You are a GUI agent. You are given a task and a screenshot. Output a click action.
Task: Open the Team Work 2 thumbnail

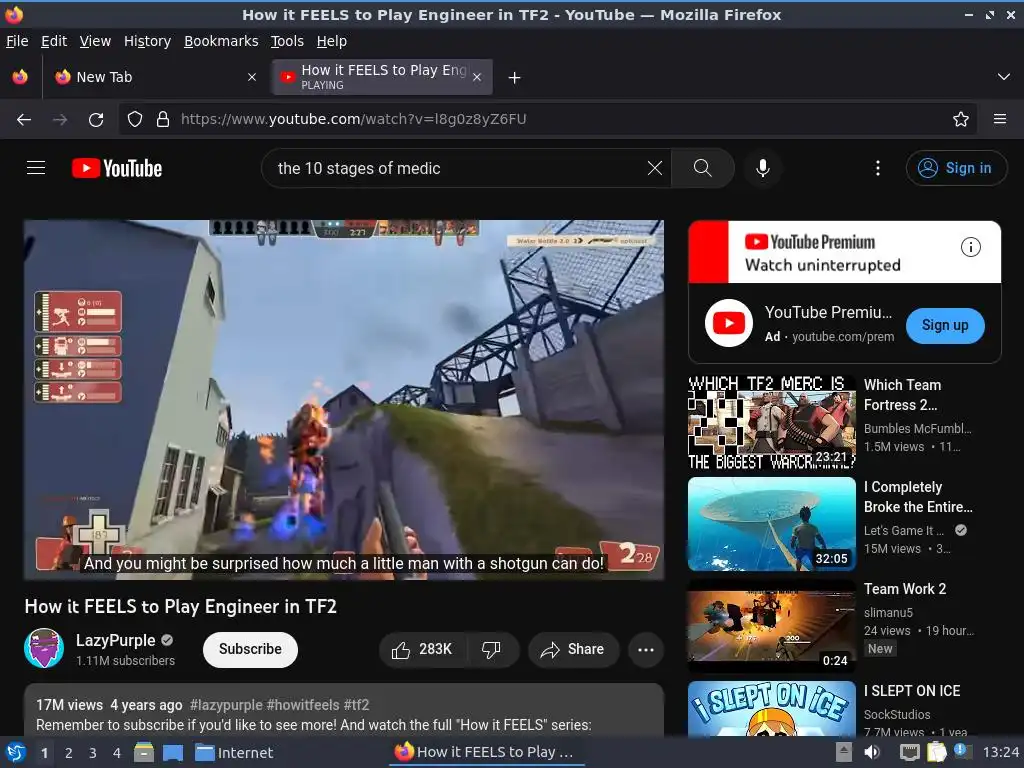pos(771,626)
